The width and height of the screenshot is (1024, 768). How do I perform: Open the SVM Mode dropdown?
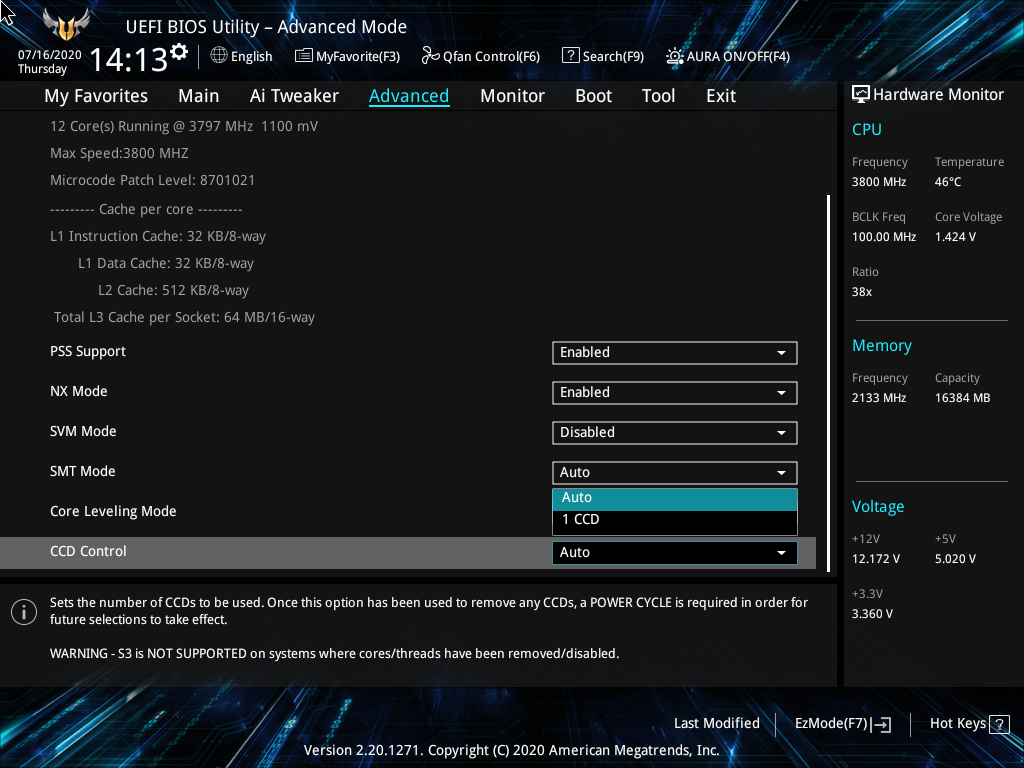point(675,432)
